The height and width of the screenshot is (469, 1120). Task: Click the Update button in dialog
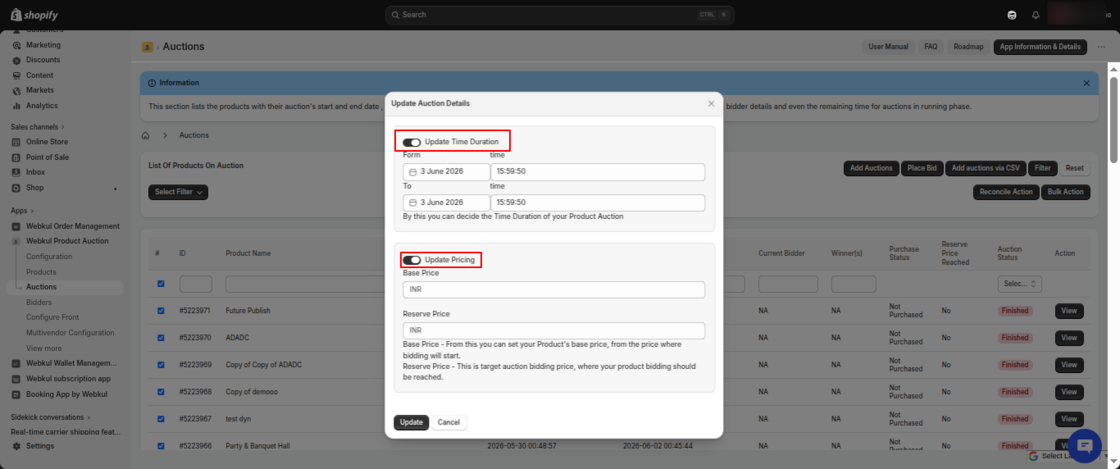coord(411,423)
